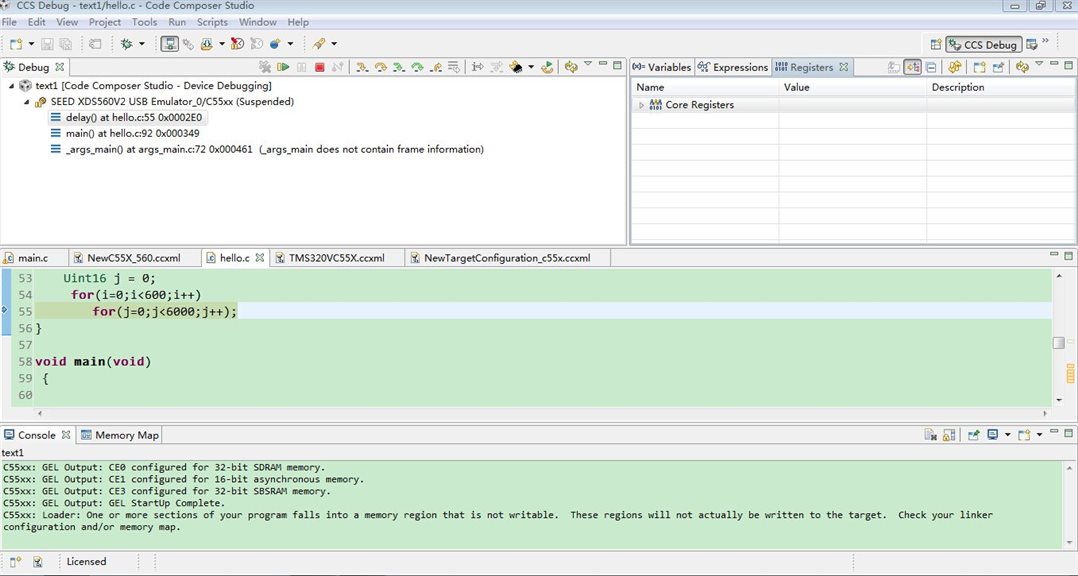Click the Pin to debug context icon in Registers
Screen dimensions: 1078x576
pyautogui.click(x=998, y=67)
